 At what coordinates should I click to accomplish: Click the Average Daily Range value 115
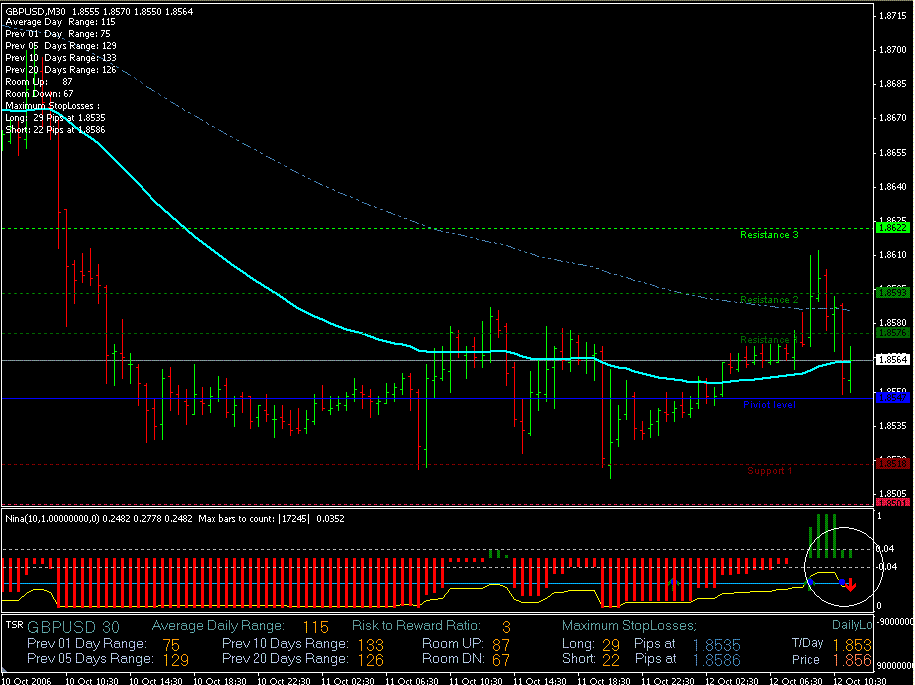316,626
